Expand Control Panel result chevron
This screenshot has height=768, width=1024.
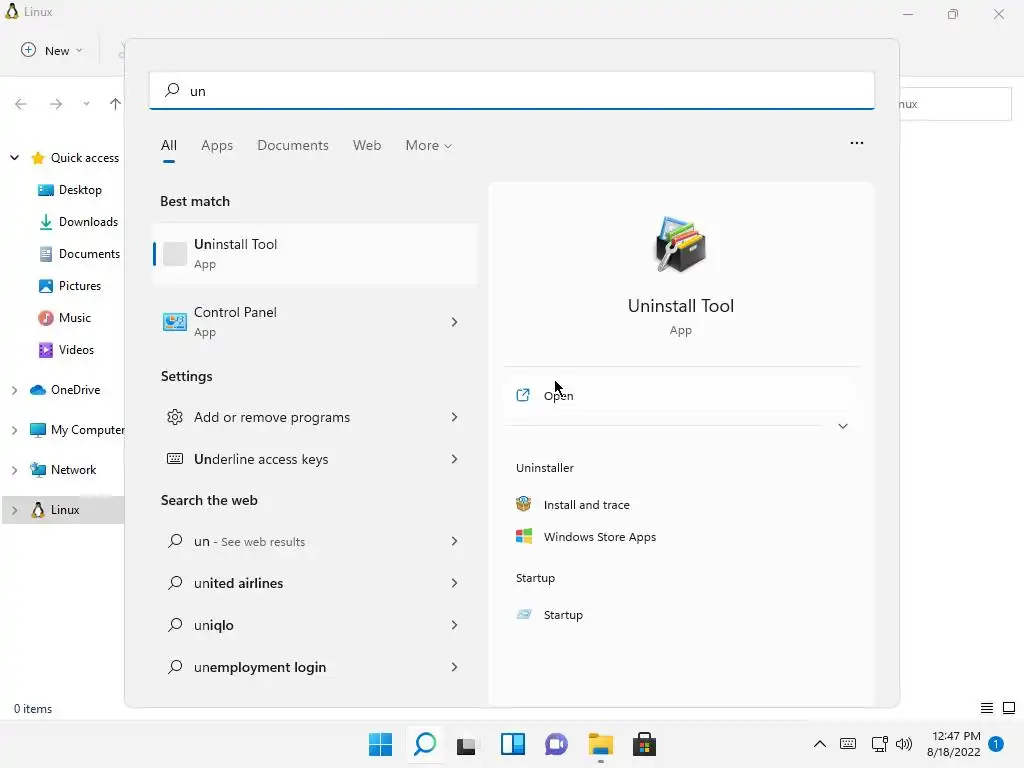click(455, 322)
